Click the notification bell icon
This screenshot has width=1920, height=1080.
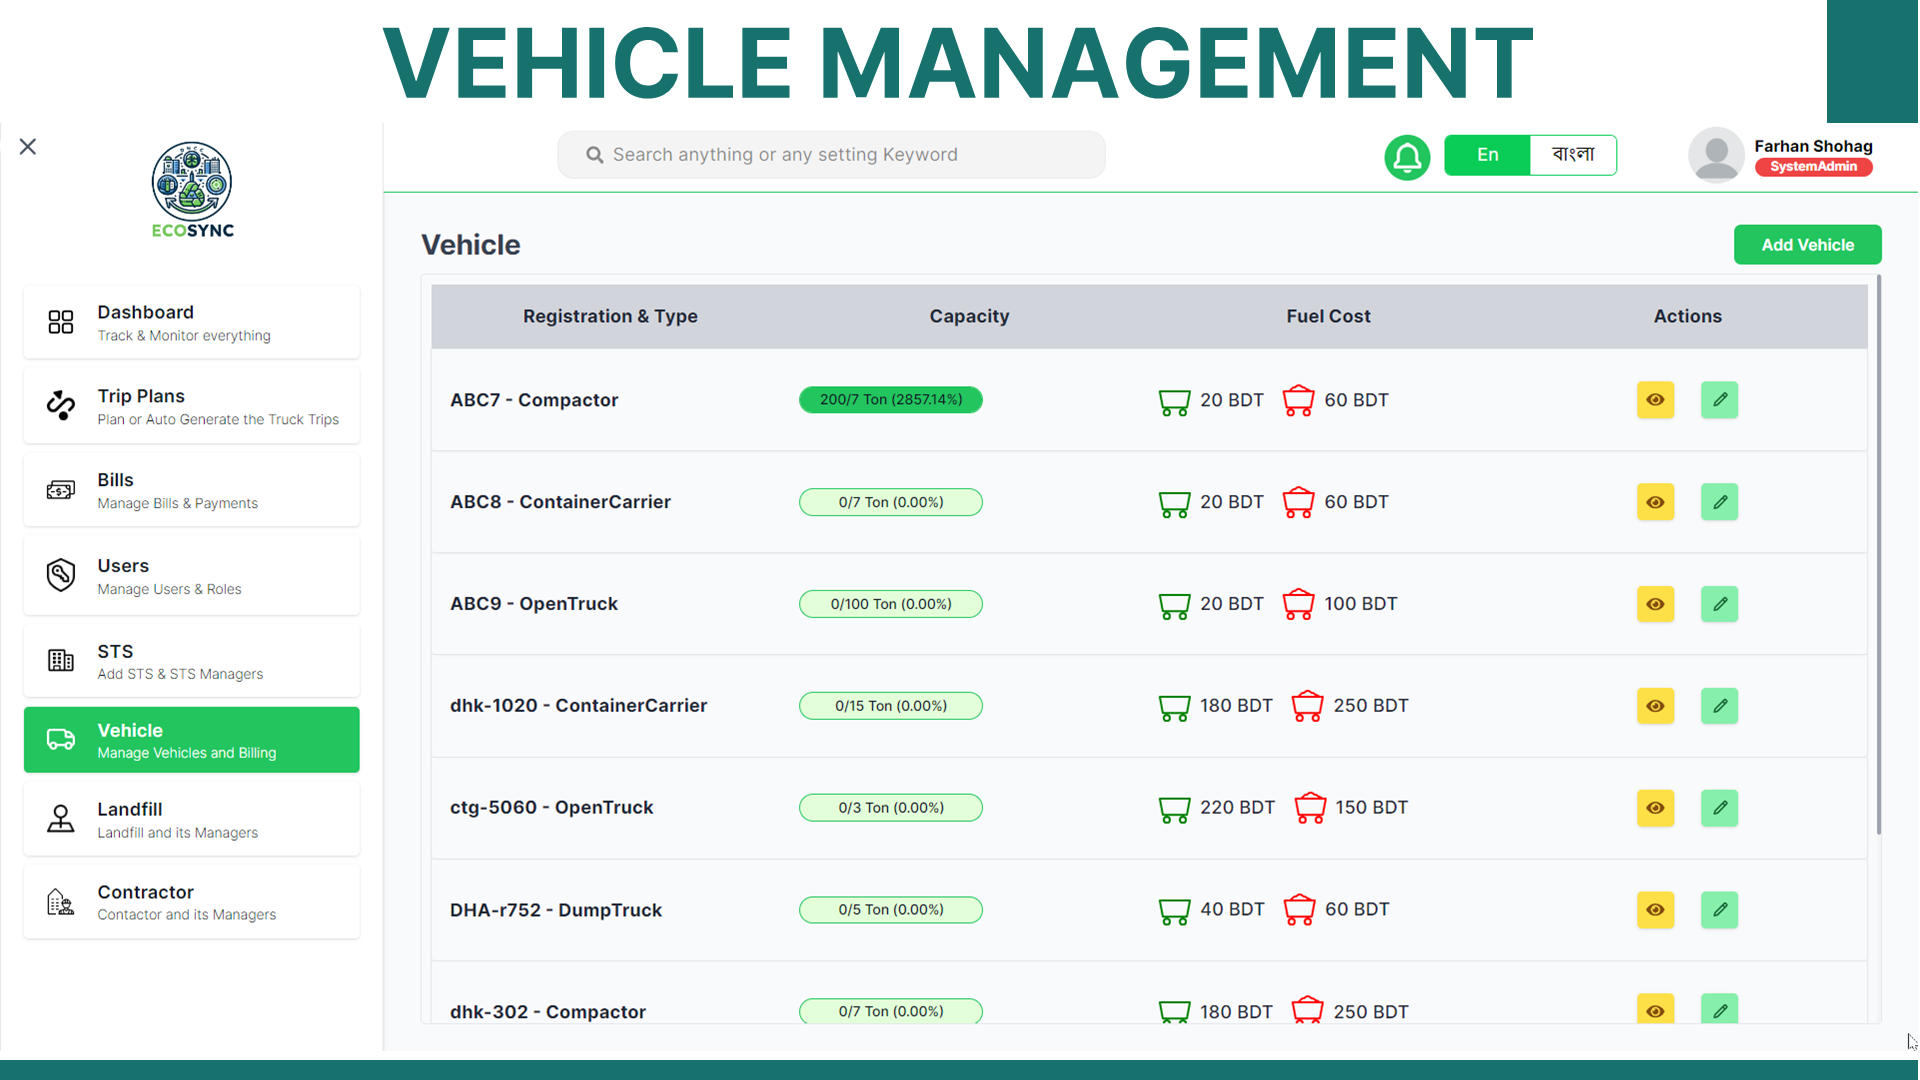tap(1406, 156)
